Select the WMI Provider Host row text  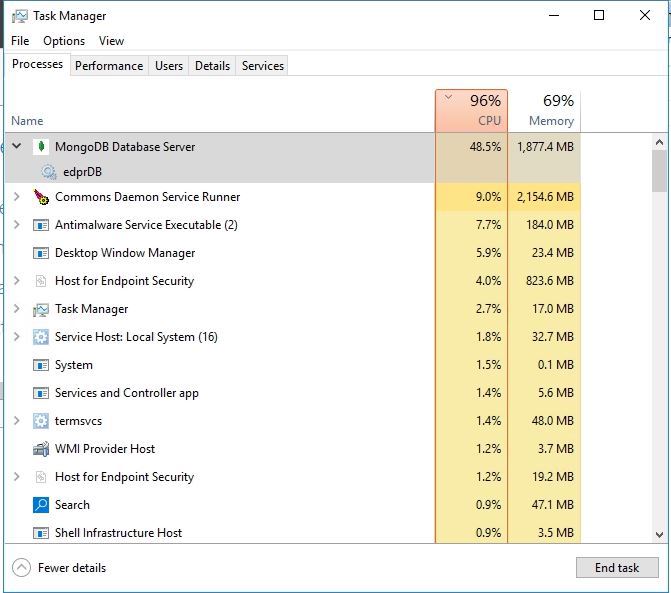click(x=105, y=449)
